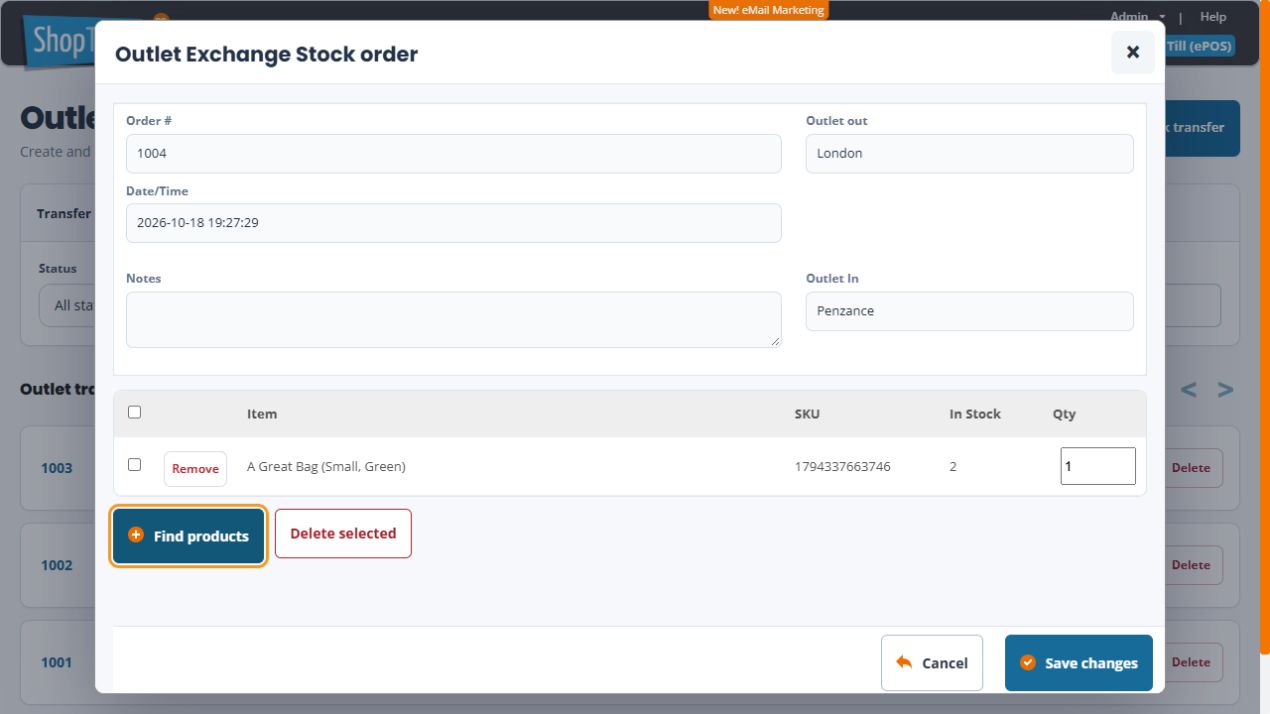Click the In Stock column header
Image resolution: width=1270 pixels, height=714 pixels.
coord(975,414)
